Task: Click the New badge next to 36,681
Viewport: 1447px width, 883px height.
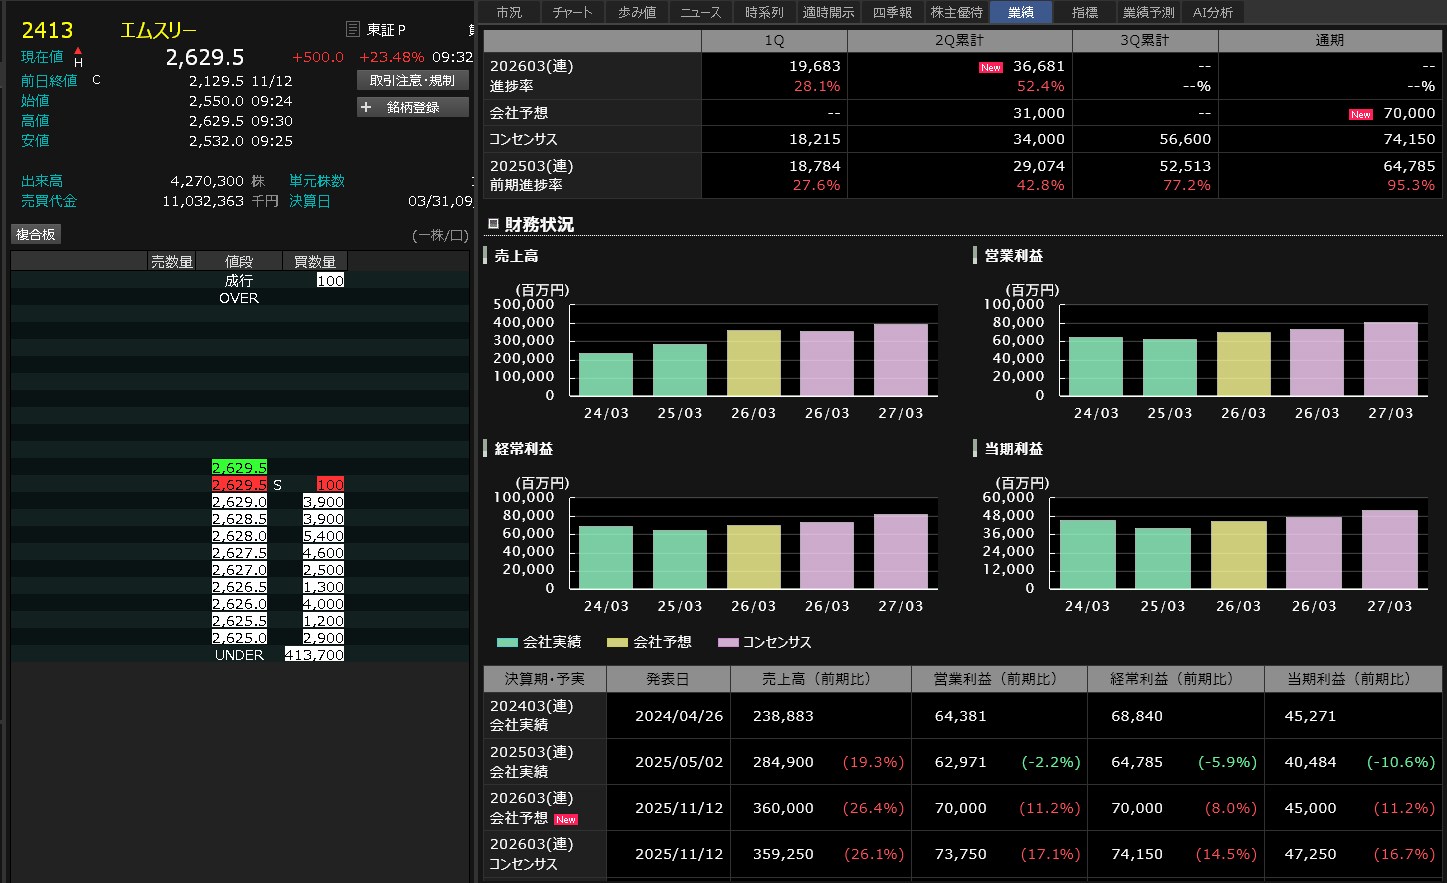Action: [990, 68]
